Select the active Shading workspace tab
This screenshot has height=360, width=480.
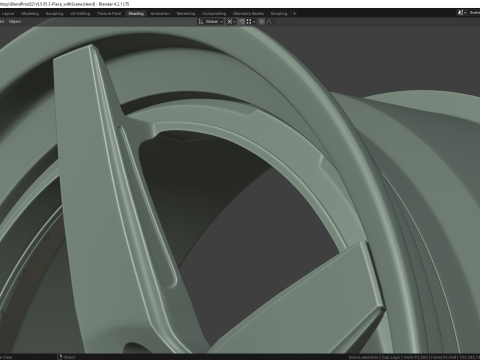[x=136, y=14]
